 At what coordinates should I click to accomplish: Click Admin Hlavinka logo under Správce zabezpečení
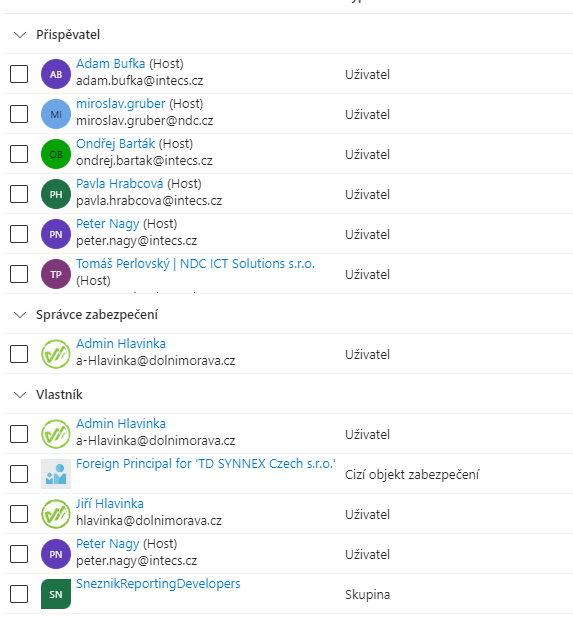pyautogui.click(x=56, y=354)
